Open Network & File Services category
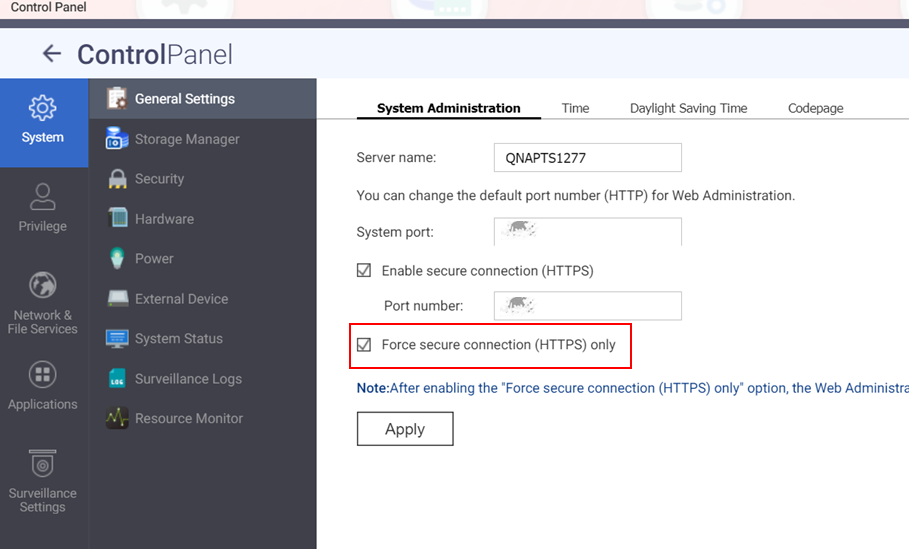The height and width of the screenshot is (549, 909). coord(43,301)
